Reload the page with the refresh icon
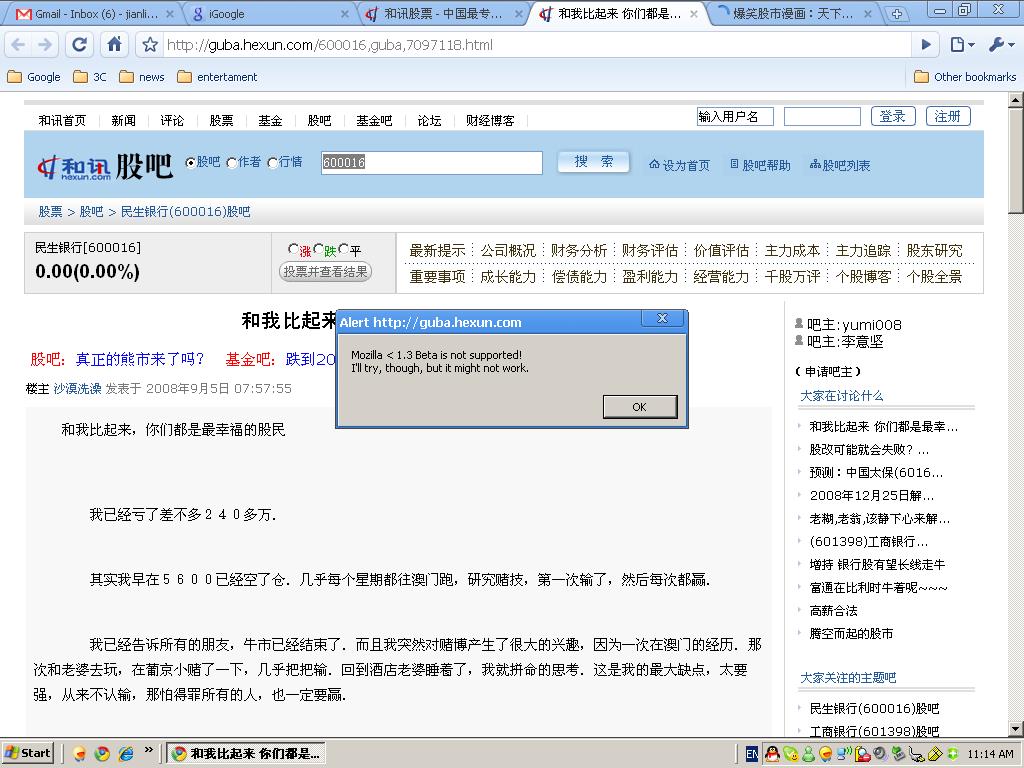Screen dimensions: 1024x768 point(79,44)
